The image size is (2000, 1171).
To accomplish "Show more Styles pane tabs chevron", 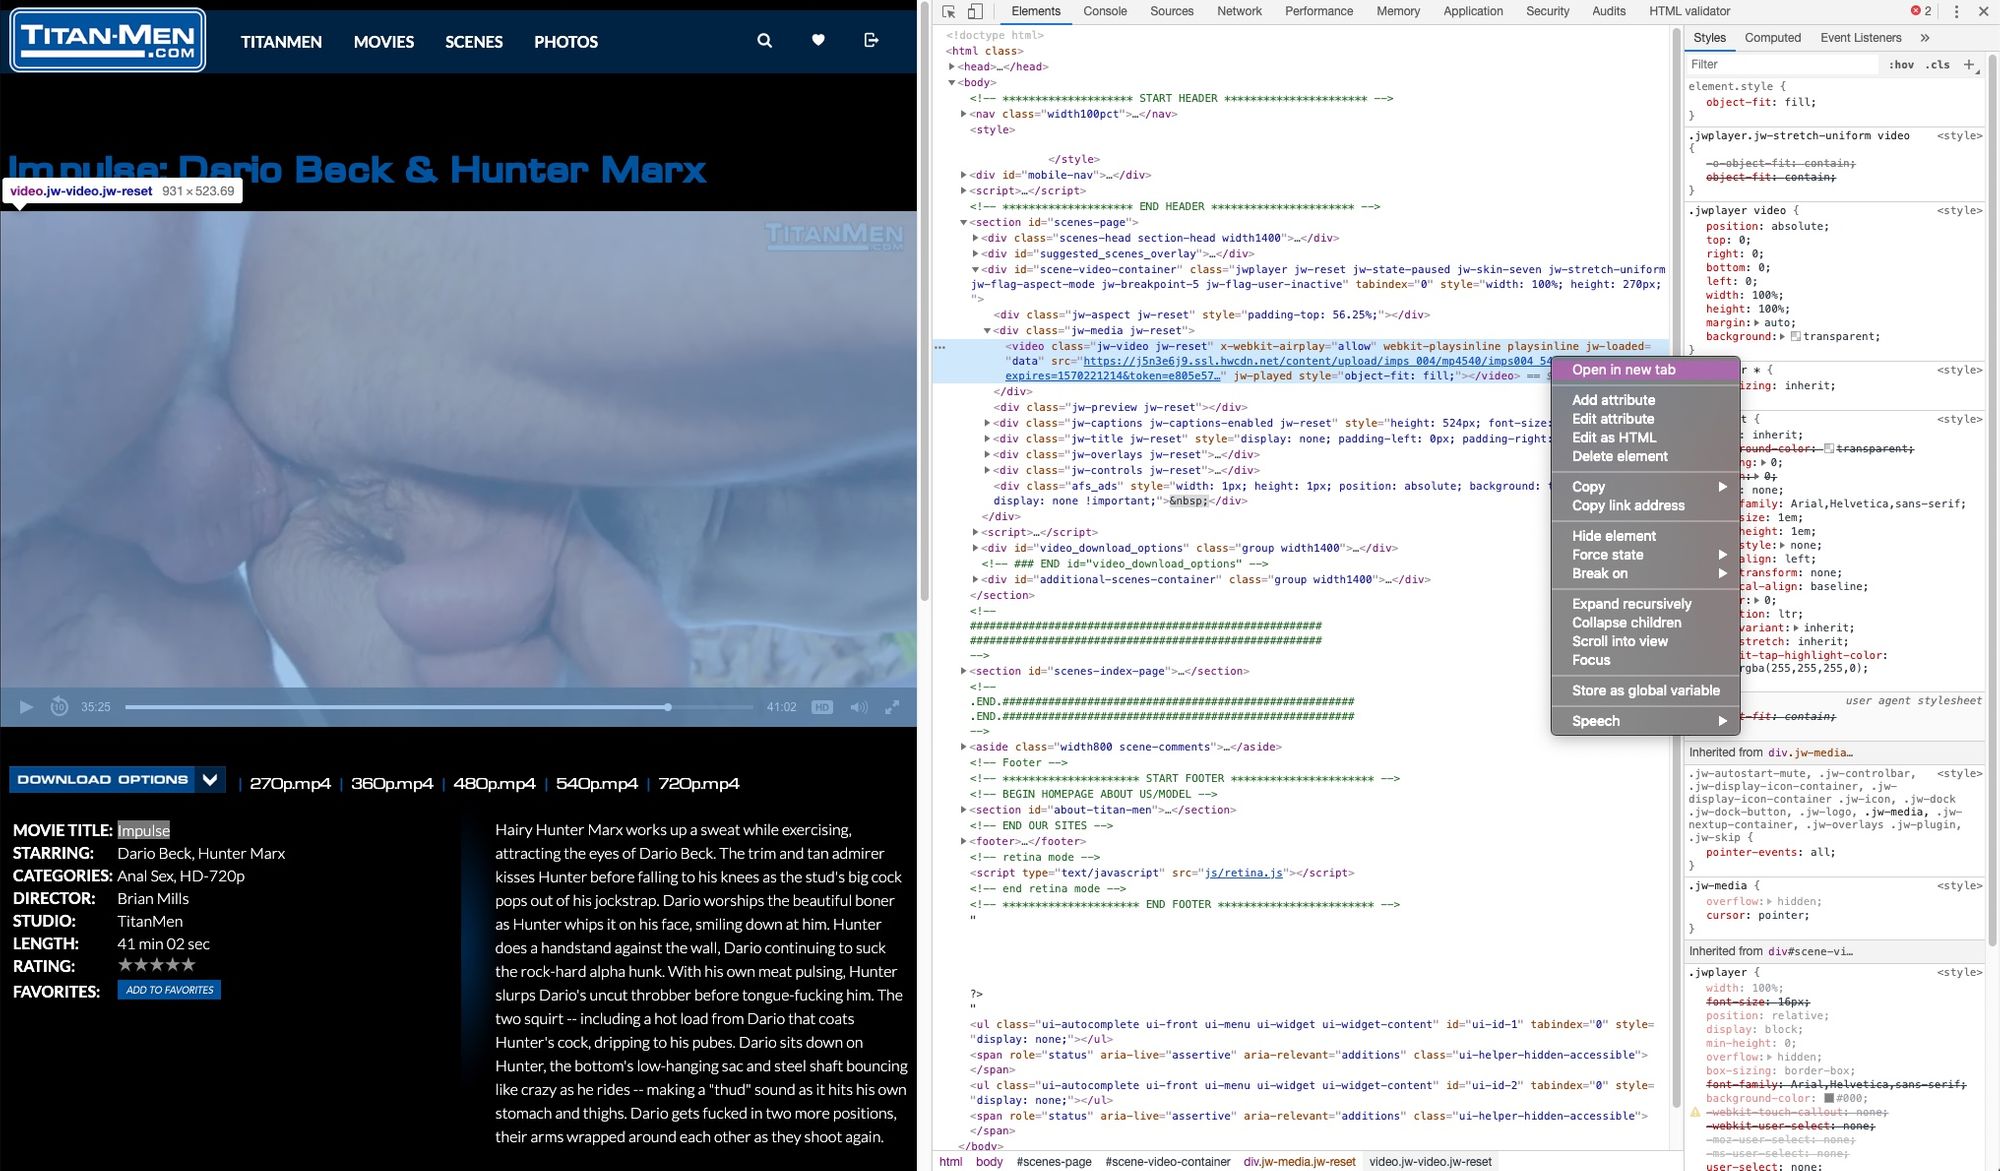I will coord(1925,38).
